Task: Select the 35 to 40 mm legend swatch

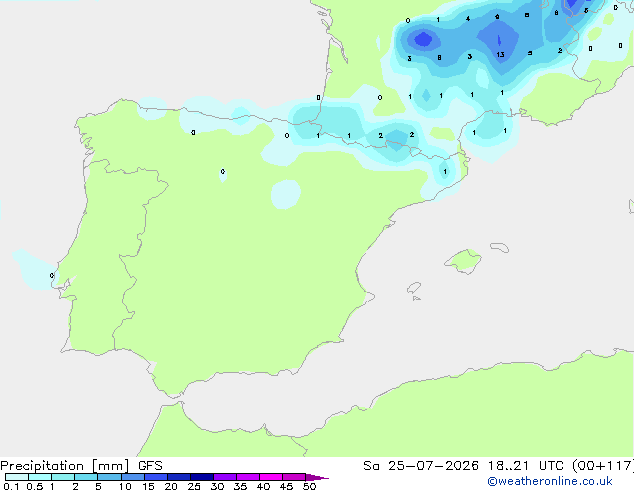Action: coord(248,477)
